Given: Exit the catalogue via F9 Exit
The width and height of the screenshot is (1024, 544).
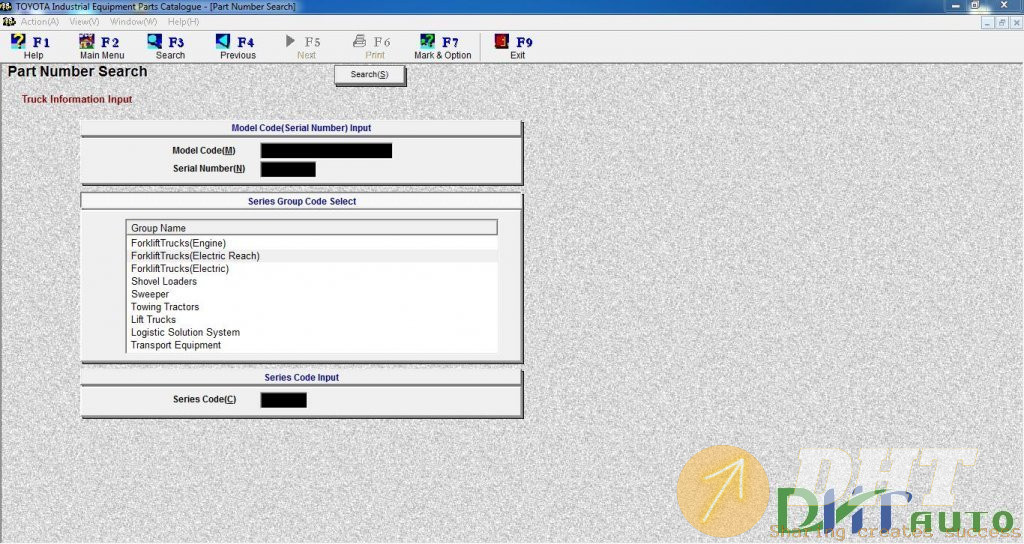Looking at the screenshot, I should [x=514, y=47].
